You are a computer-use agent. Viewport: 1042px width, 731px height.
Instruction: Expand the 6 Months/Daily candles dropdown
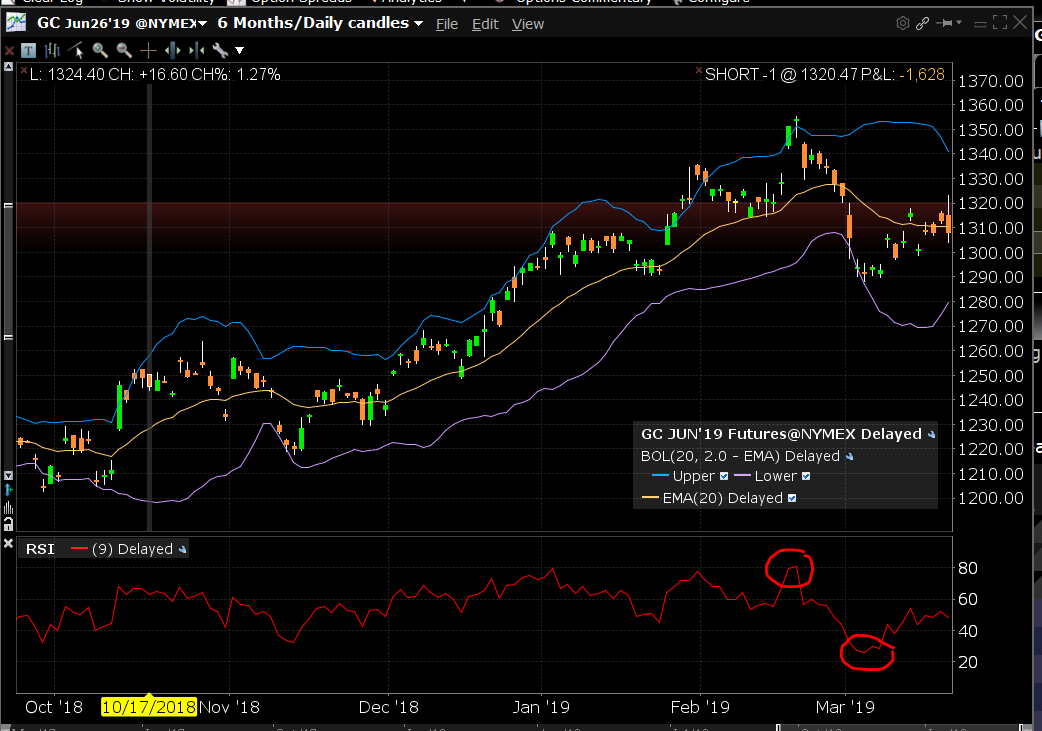(x=320, y=23)
